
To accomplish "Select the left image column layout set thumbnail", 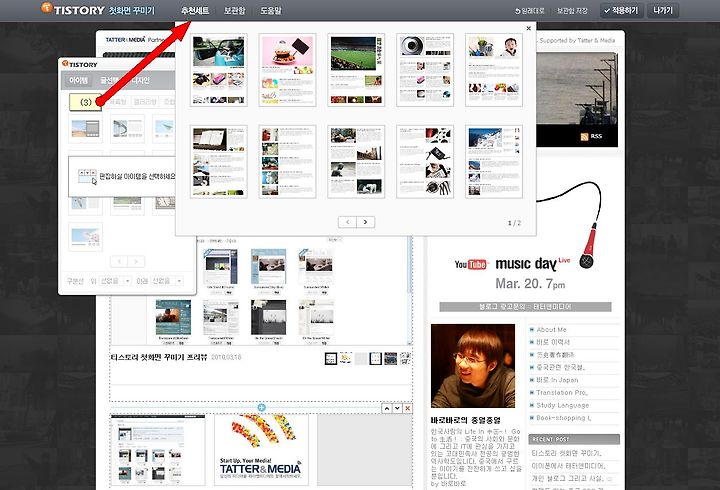I will [x=287, y=162].
